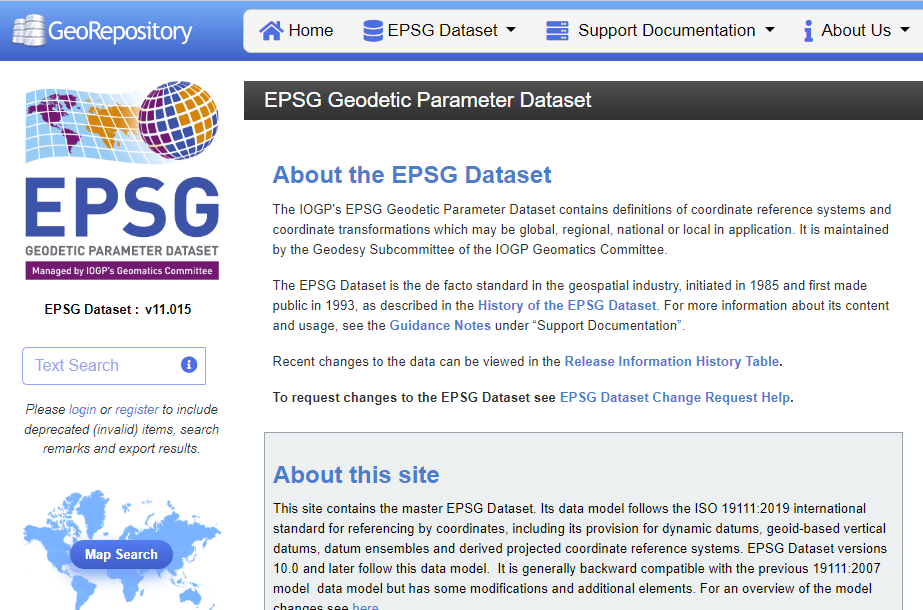
Task: Click the Home house icon
Action: click(x=271, y=31)
